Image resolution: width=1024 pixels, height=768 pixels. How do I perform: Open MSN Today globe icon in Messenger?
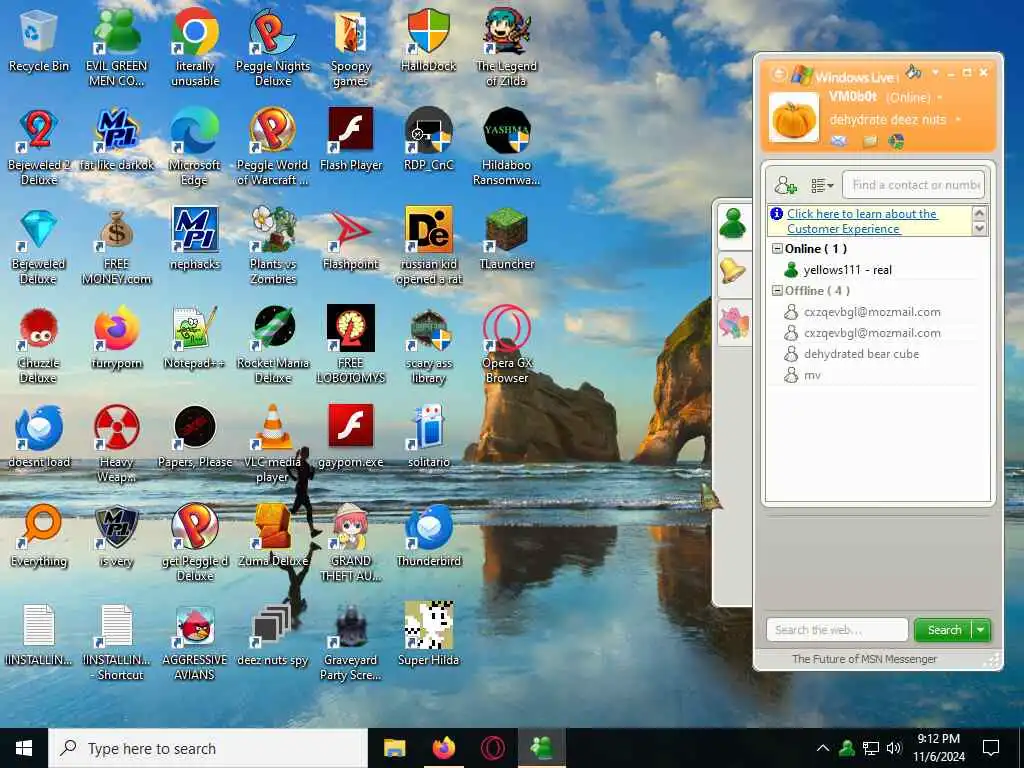pos(897,141)
